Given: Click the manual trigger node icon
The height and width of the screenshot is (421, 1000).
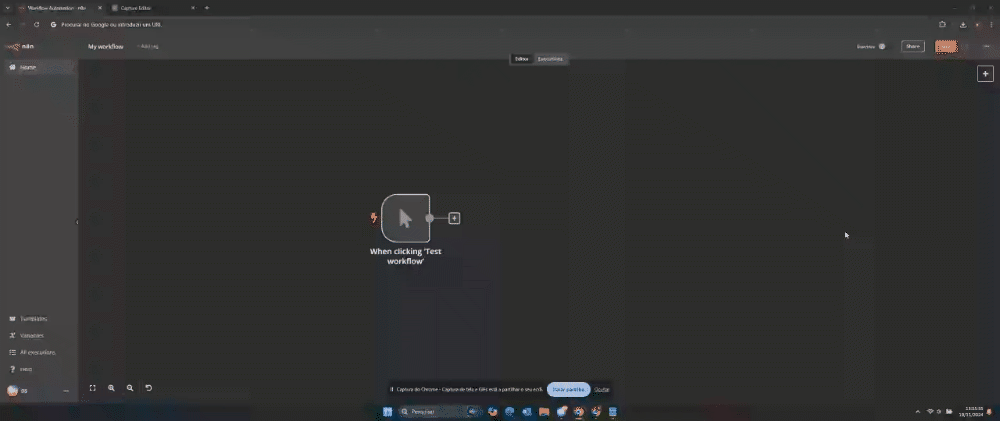Looking at the screenshot, I should tap(405, 218).
